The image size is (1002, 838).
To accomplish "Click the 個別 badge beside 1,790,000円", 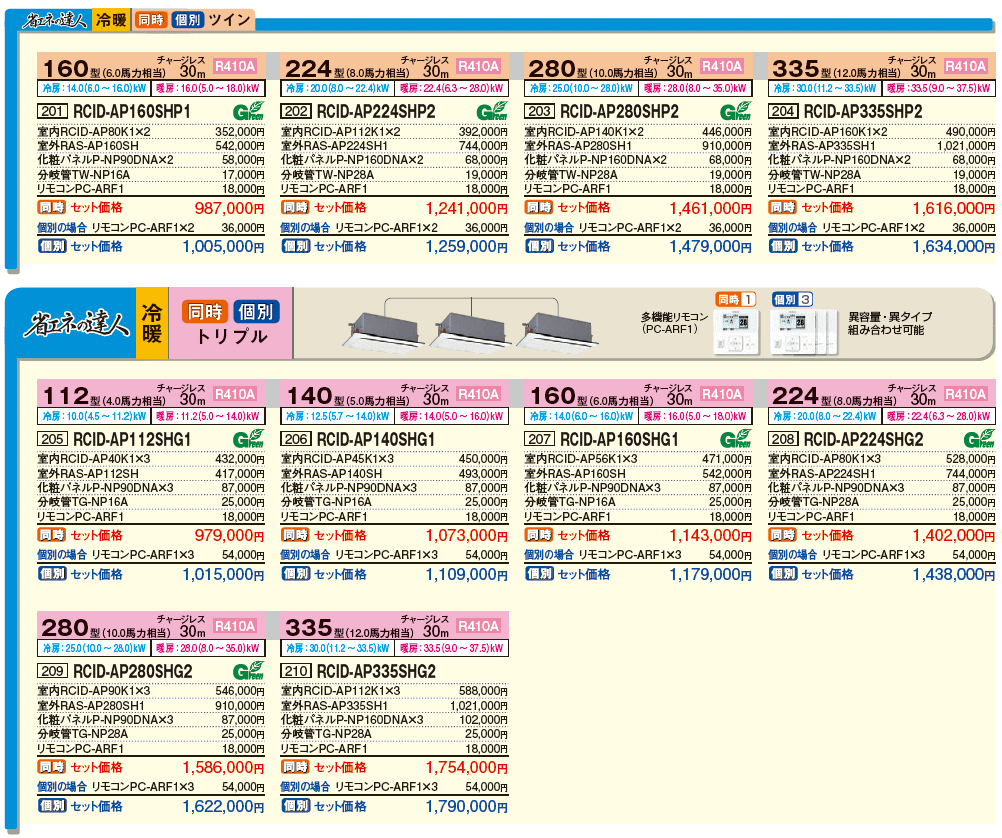I will point(295,805).
